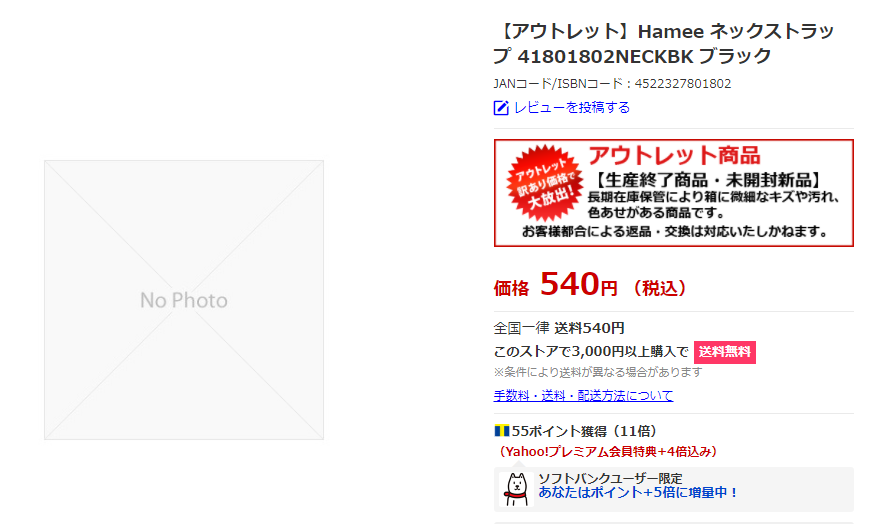
Task: Click the 生産終了商品・未開封新品 banner line
Action: [708, 180]
